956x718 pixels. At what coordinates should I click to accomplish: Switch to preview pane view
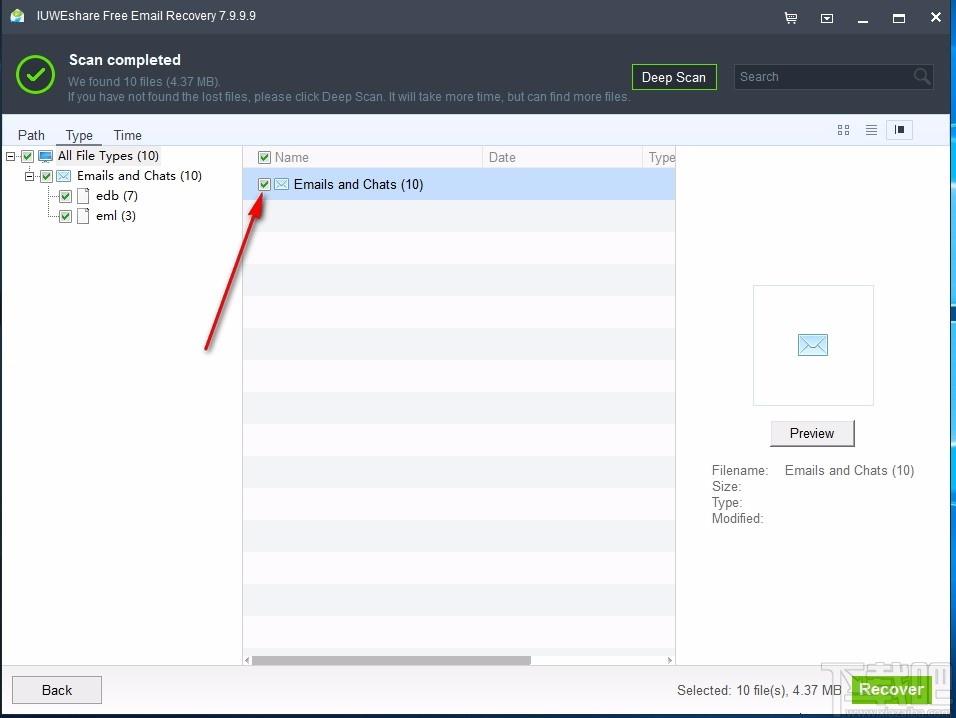(899, 130)
